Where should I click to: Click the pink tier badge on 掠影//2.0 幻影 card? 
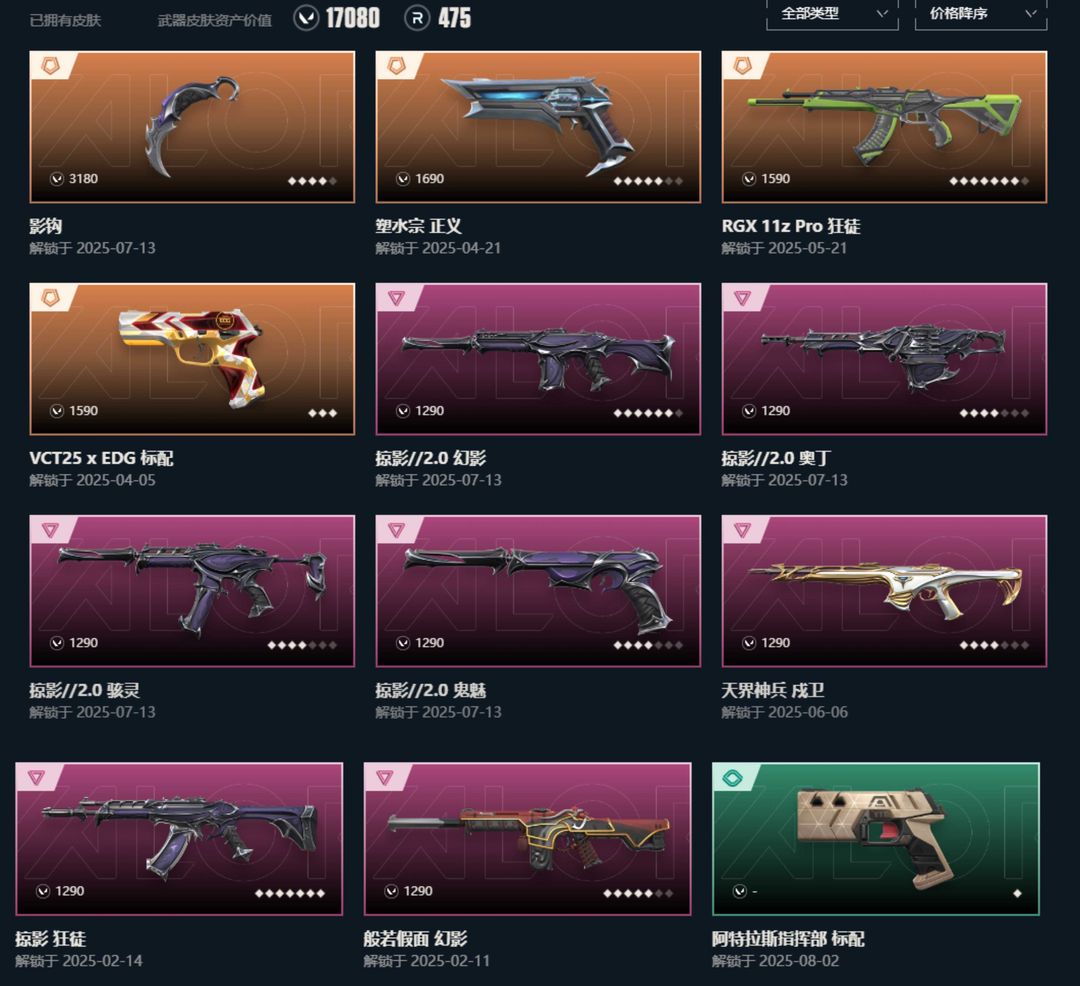(397, 298)
